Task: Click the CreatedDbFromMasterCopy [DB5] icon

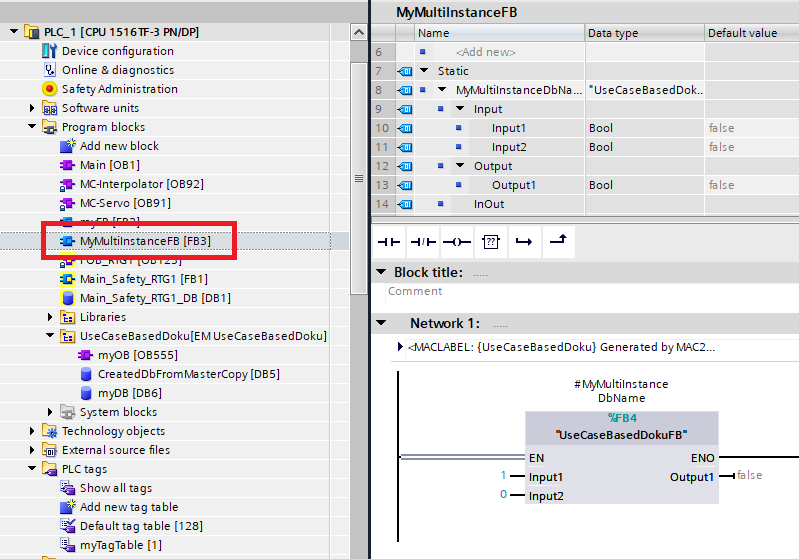Action: pos(86,374)
